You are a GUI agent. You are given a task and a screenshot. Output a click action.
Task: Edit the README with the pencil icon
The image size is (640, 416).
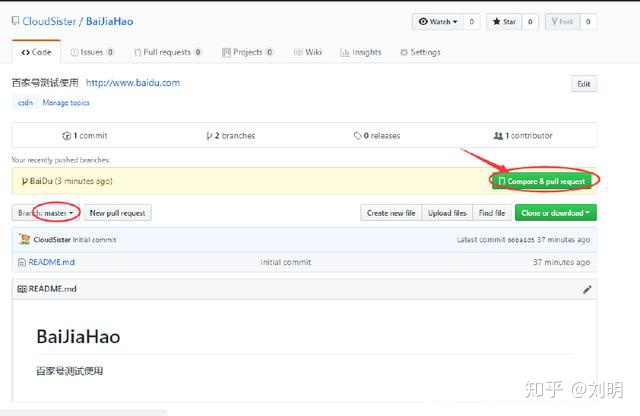(x=587, y=289)
